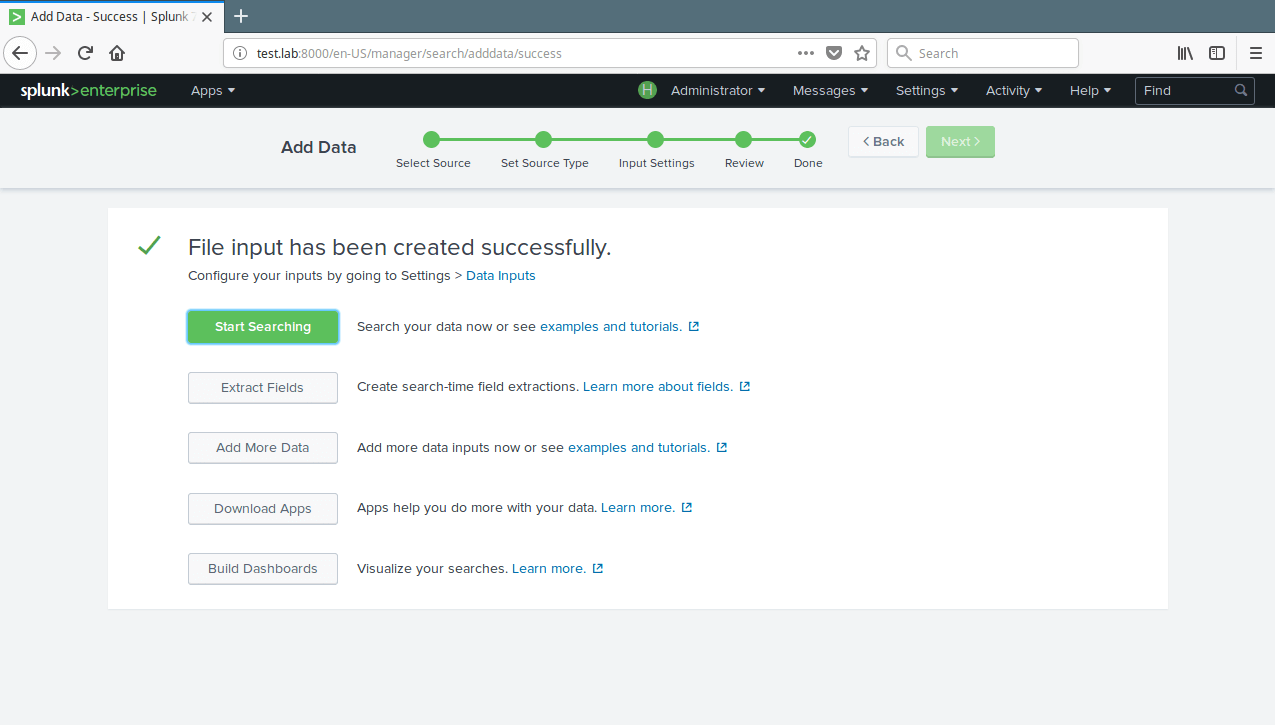This screenshot has height=725, width=1275.
Task: Open the Data Inputs link
Action: (x=500, y=276)
